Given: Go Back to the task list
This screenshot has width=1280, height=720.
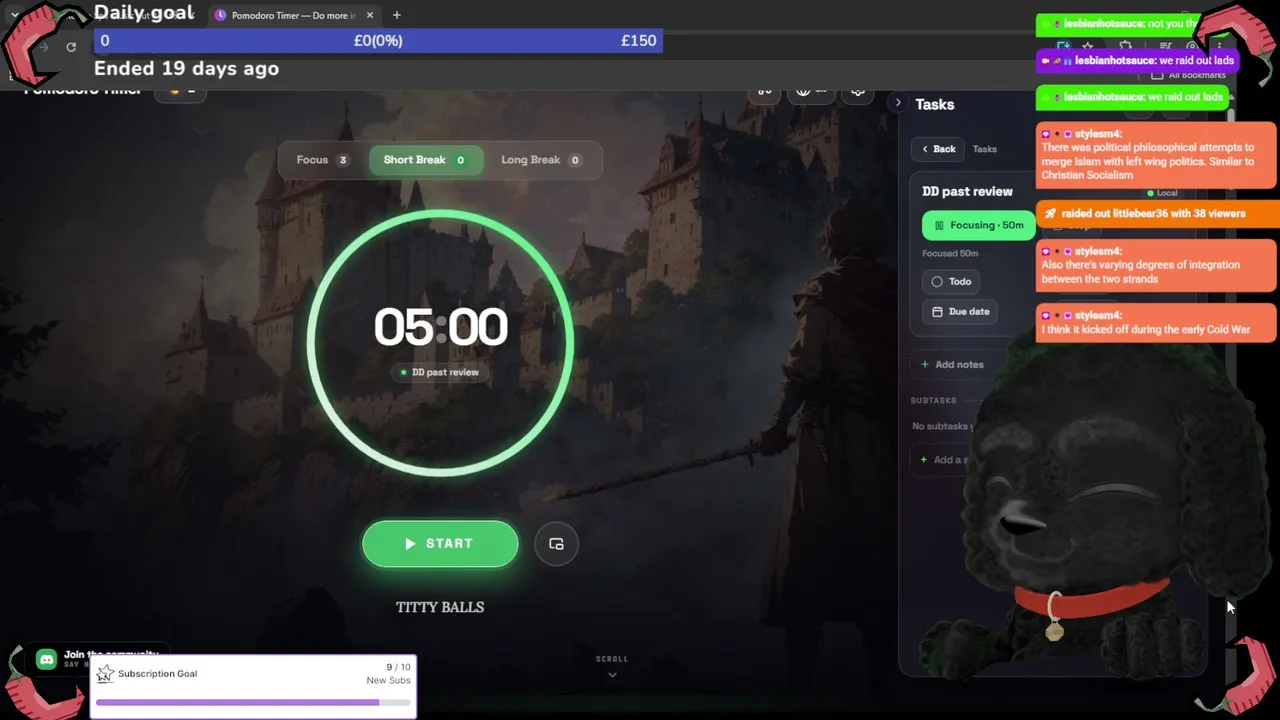Looking at the screenshot, I should click(x=938, y=149).
